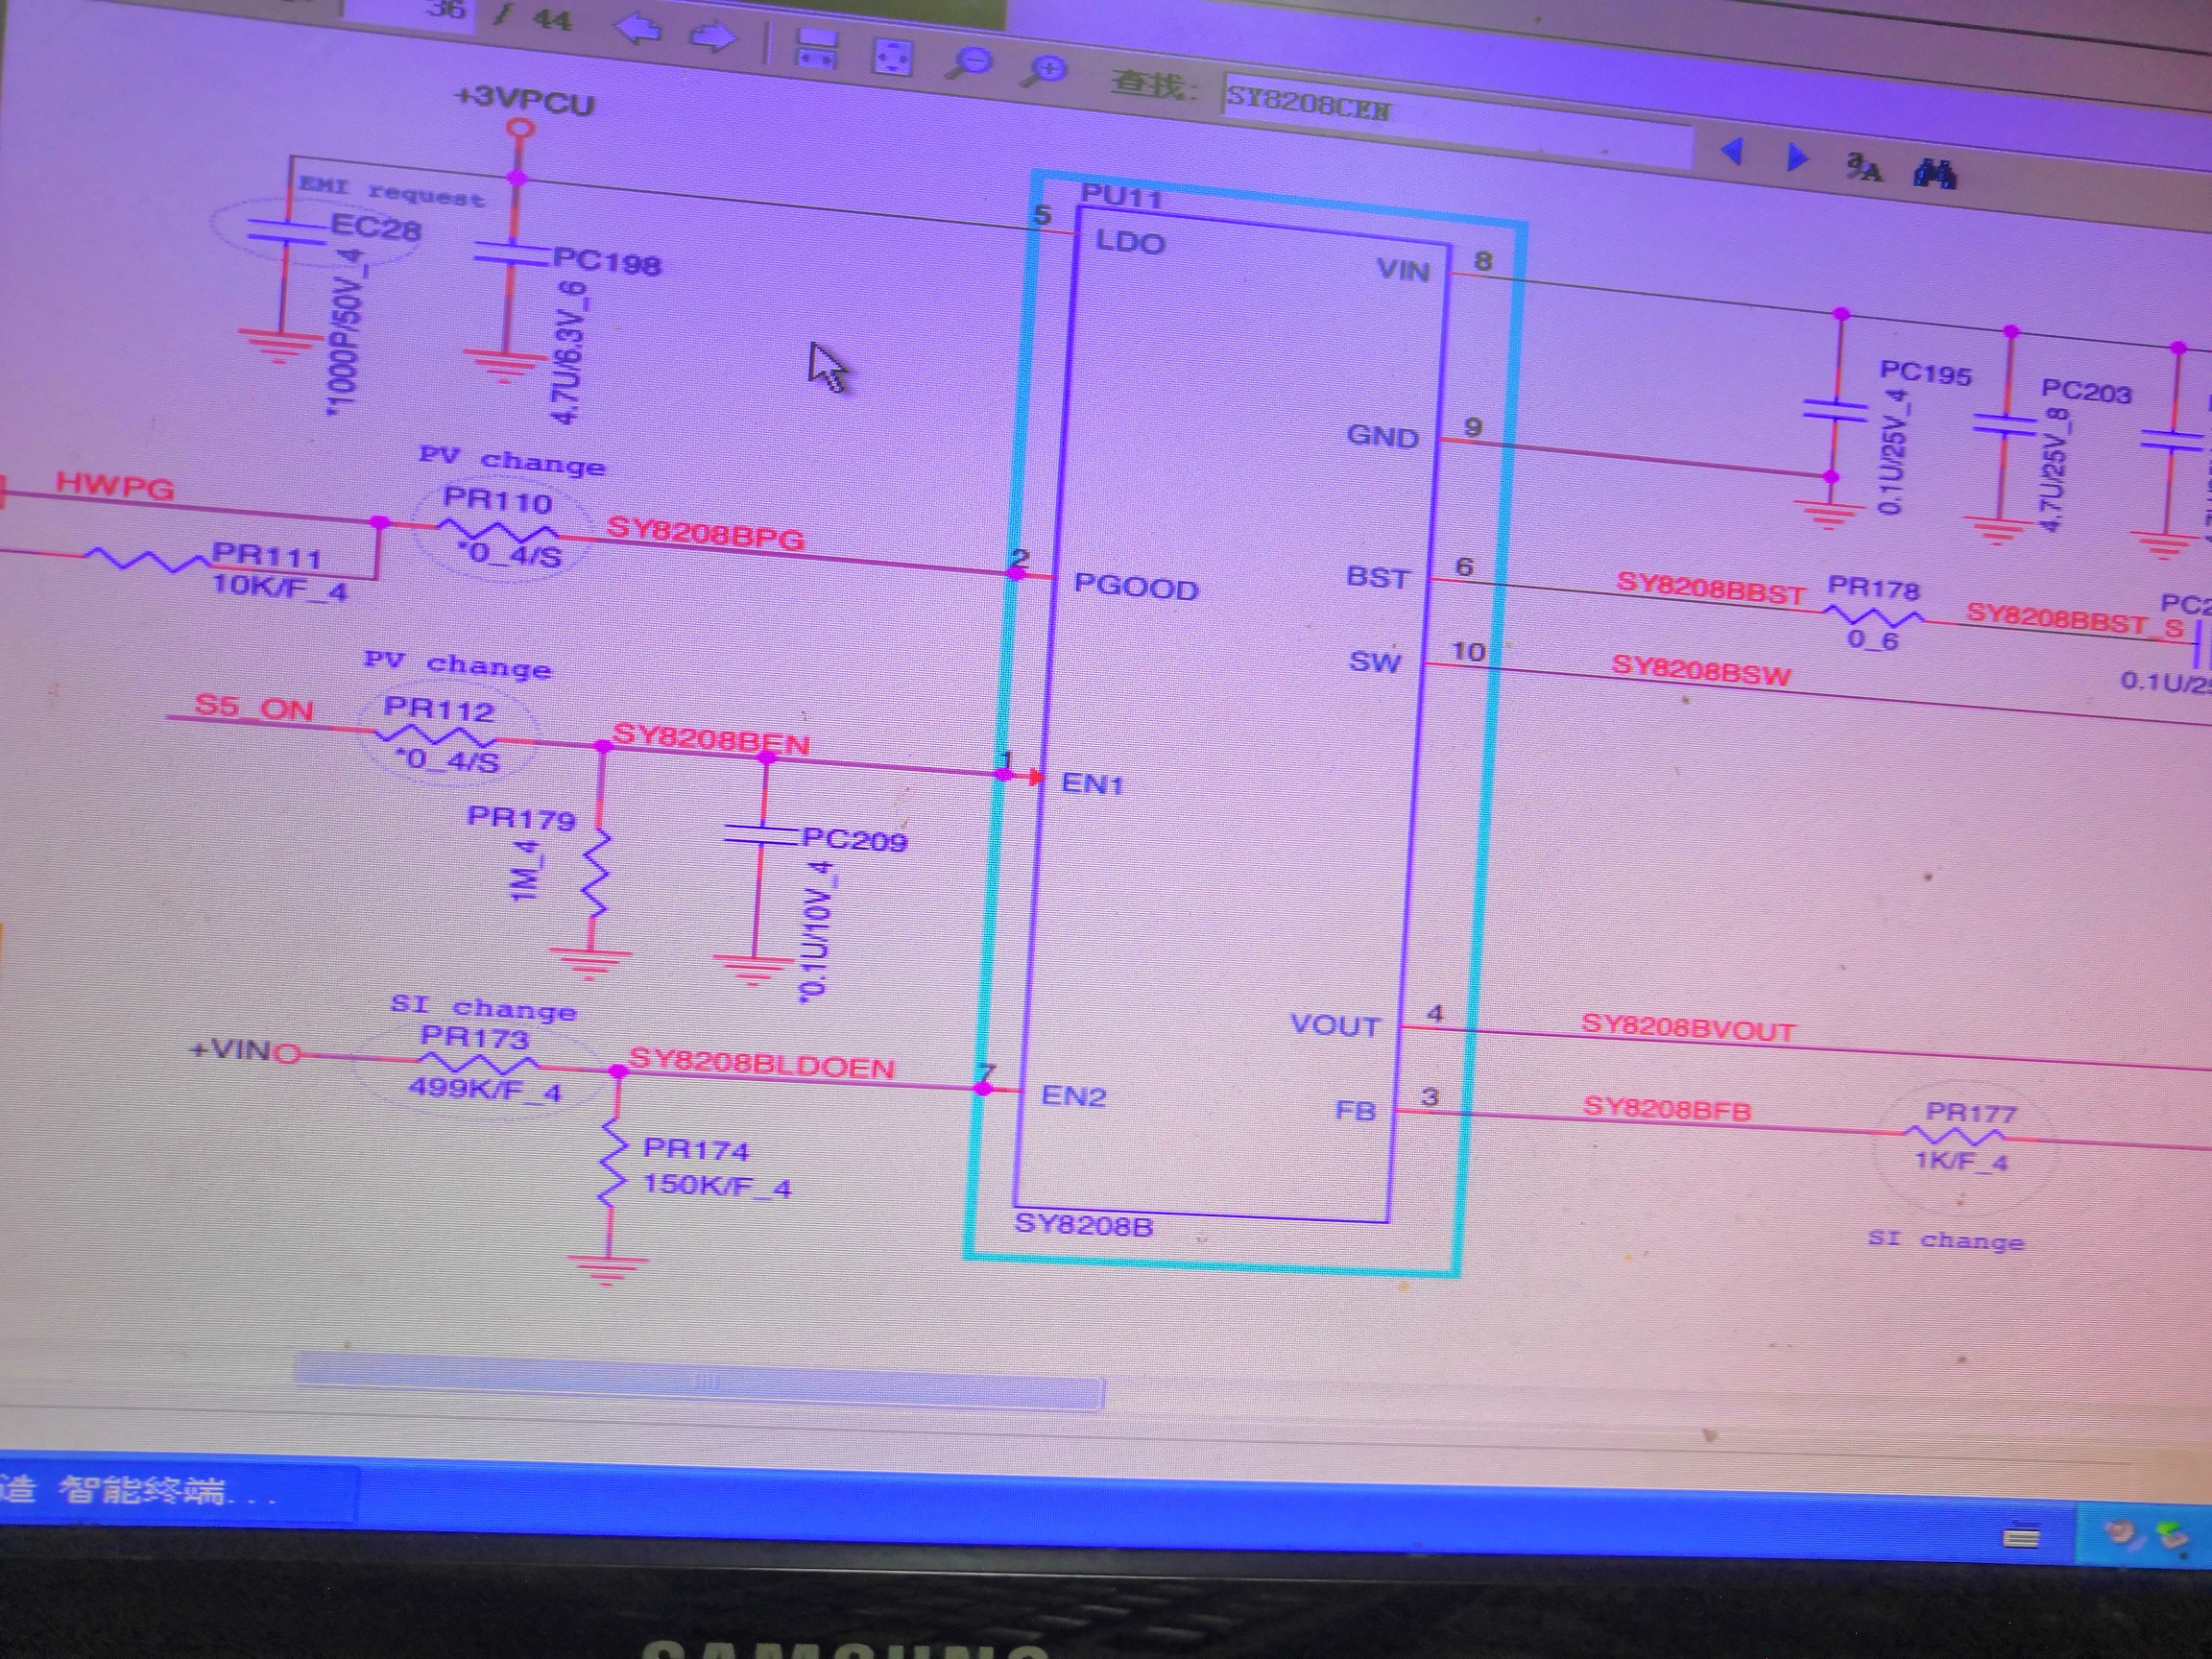Image resolution: width=2212 pixels, height=1659 pixels.
Task: Select the fit page view icon
Action: (x=892, y=57)
